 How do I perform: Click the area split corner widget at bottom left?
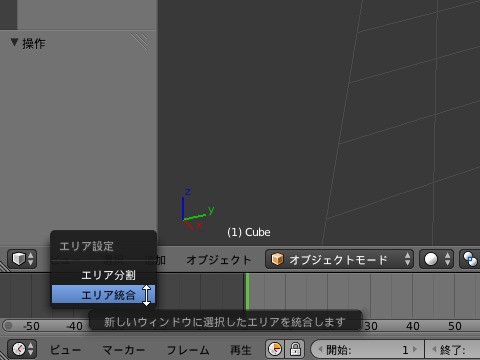coord(4,266)
